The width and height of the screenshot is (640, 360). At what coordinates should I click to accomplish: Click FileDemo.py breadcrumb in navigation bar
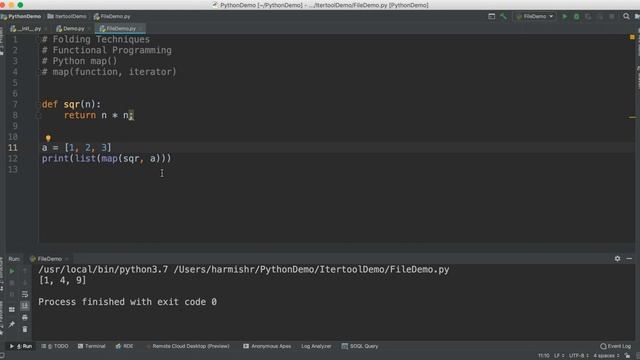point(112,16)
